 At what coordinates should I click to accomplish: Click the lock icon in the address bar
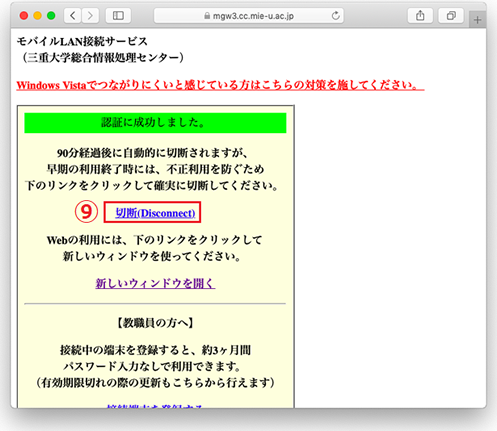pyautogui.click(x=207, y=16)
